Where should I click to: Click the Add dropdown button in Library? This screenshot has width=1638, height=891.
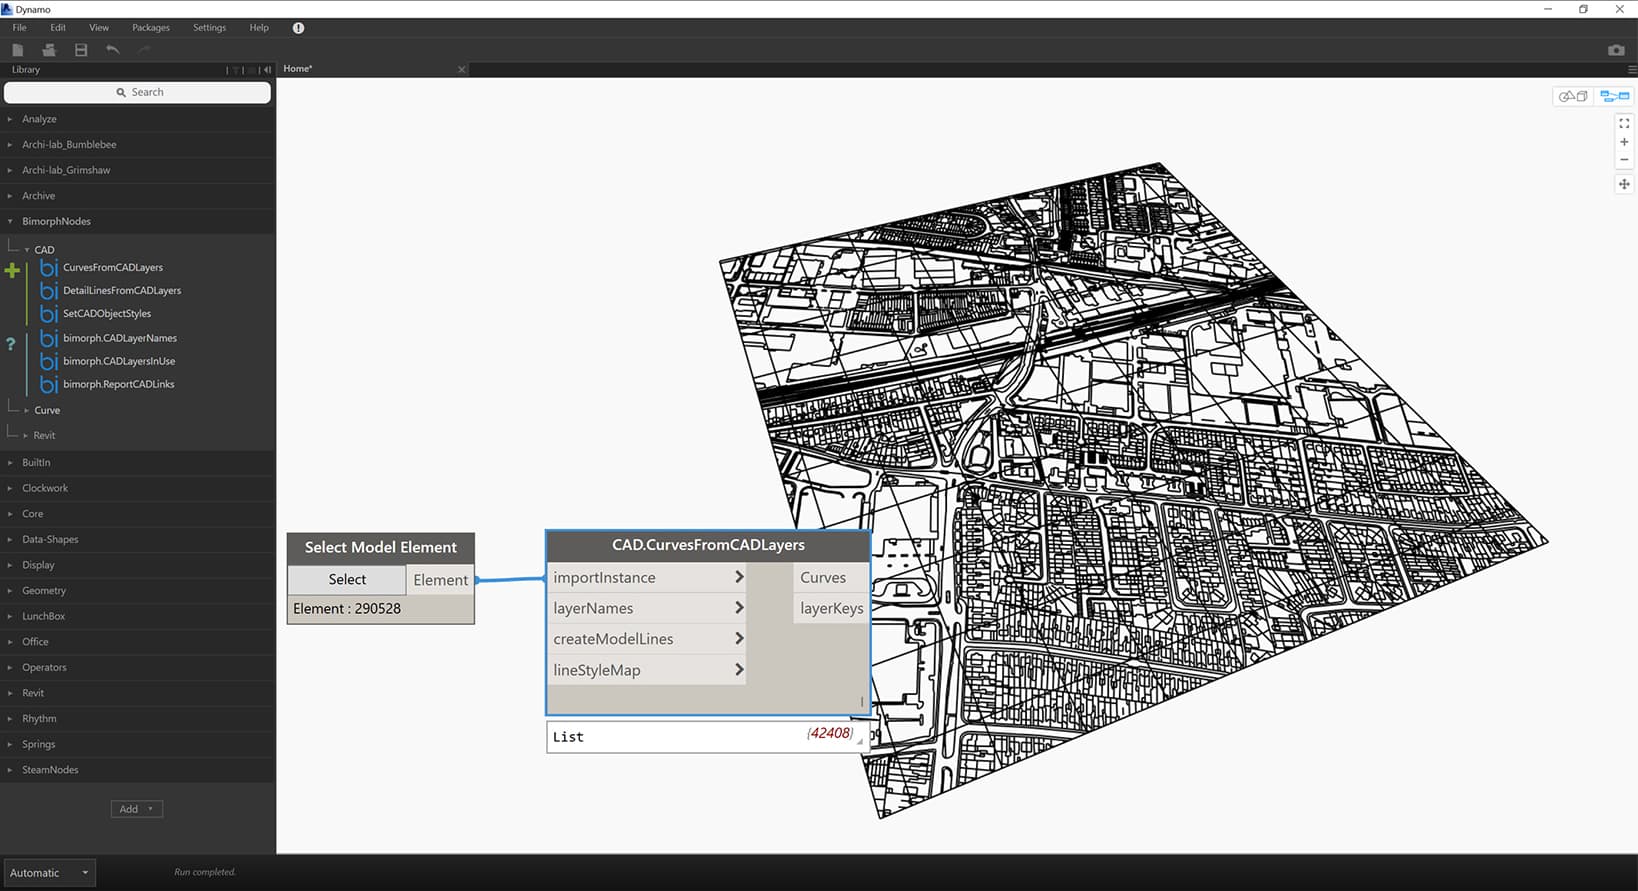[137, 809]
